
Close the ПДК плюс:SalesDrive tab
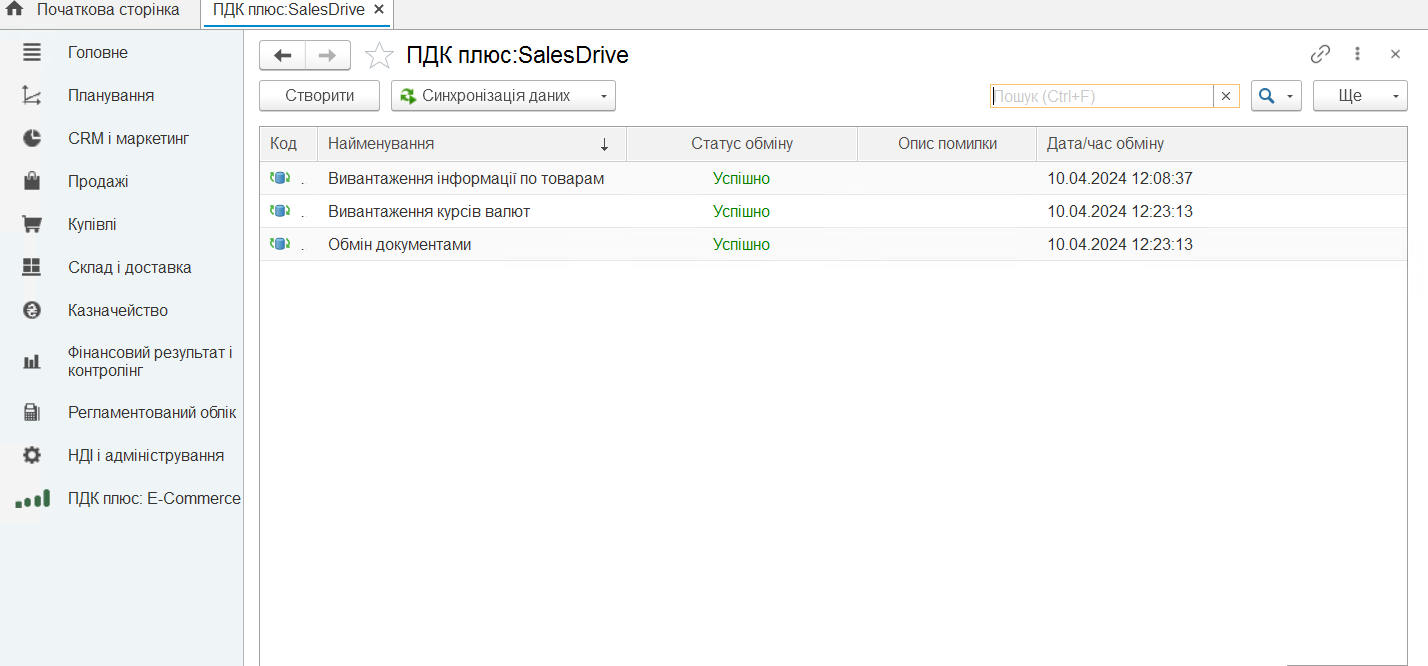(378, 10)
